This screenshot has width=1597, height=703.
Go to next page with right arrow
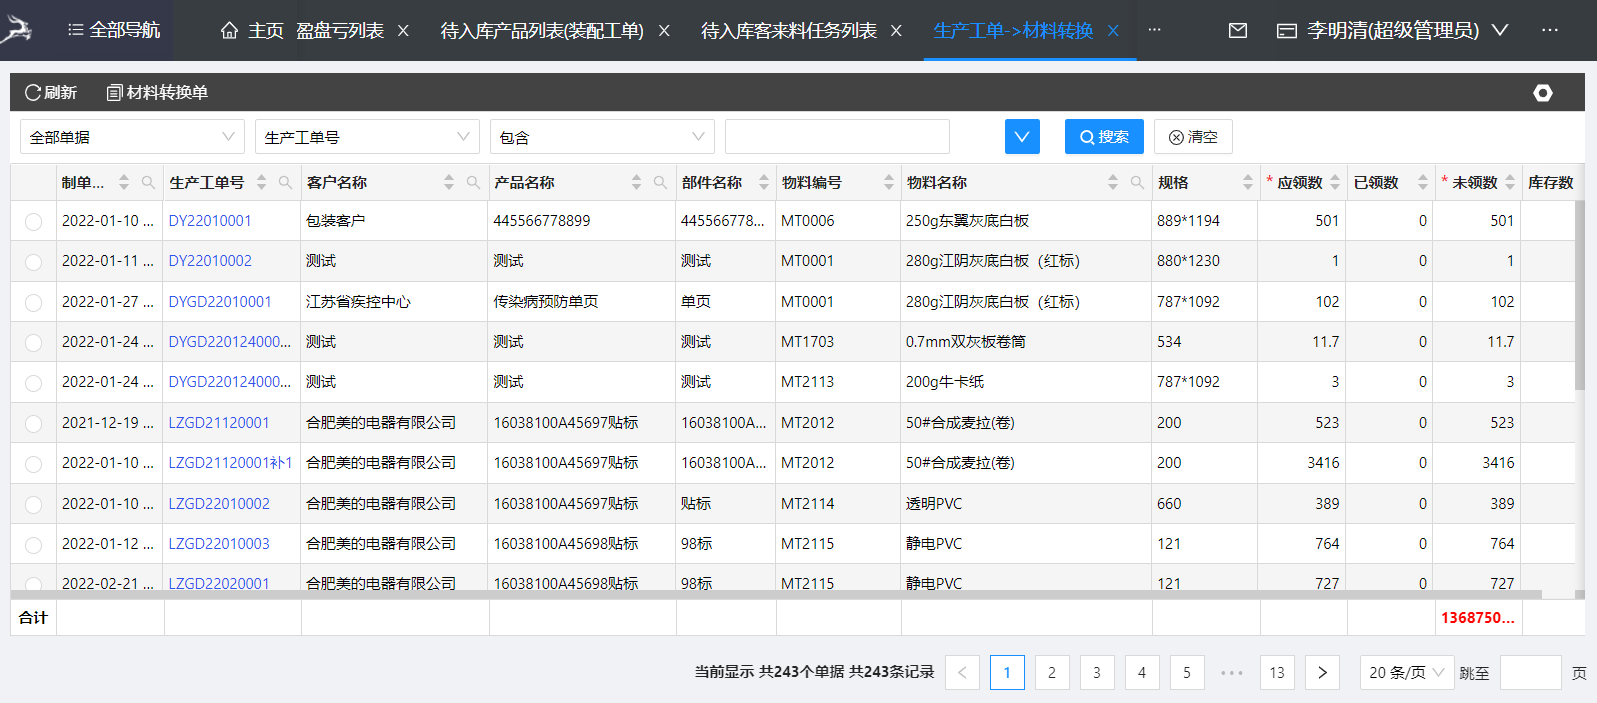coord(1322,673)
